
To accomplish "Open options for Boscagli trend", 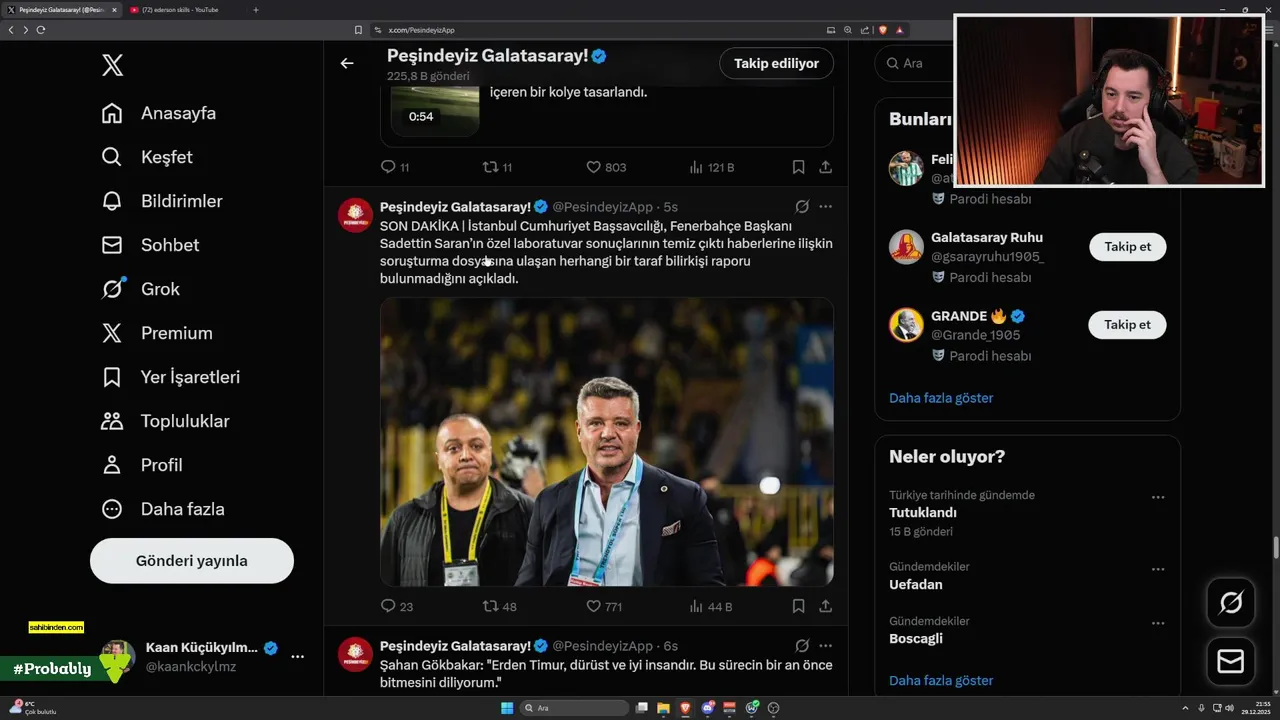I will pyautogui.click(x=1158, y=623).
